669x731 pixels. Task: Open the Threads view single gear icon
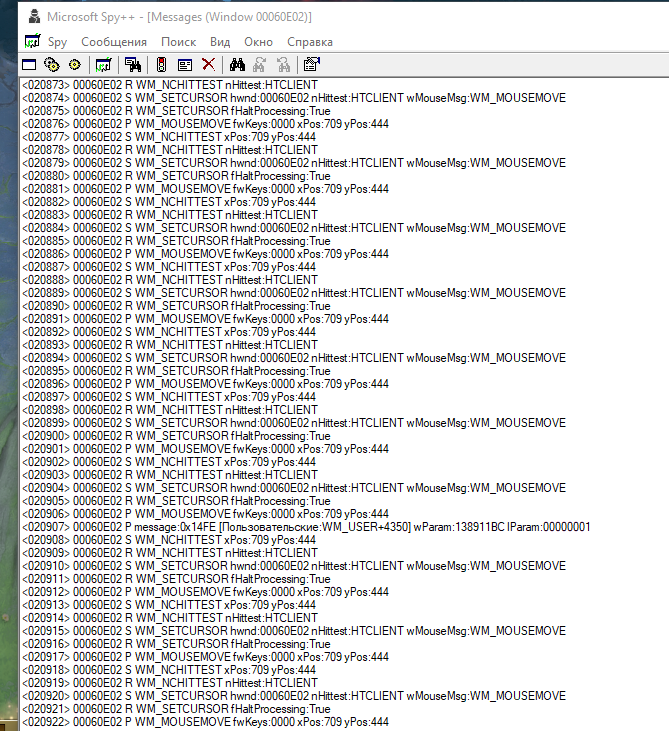[75, 65]
